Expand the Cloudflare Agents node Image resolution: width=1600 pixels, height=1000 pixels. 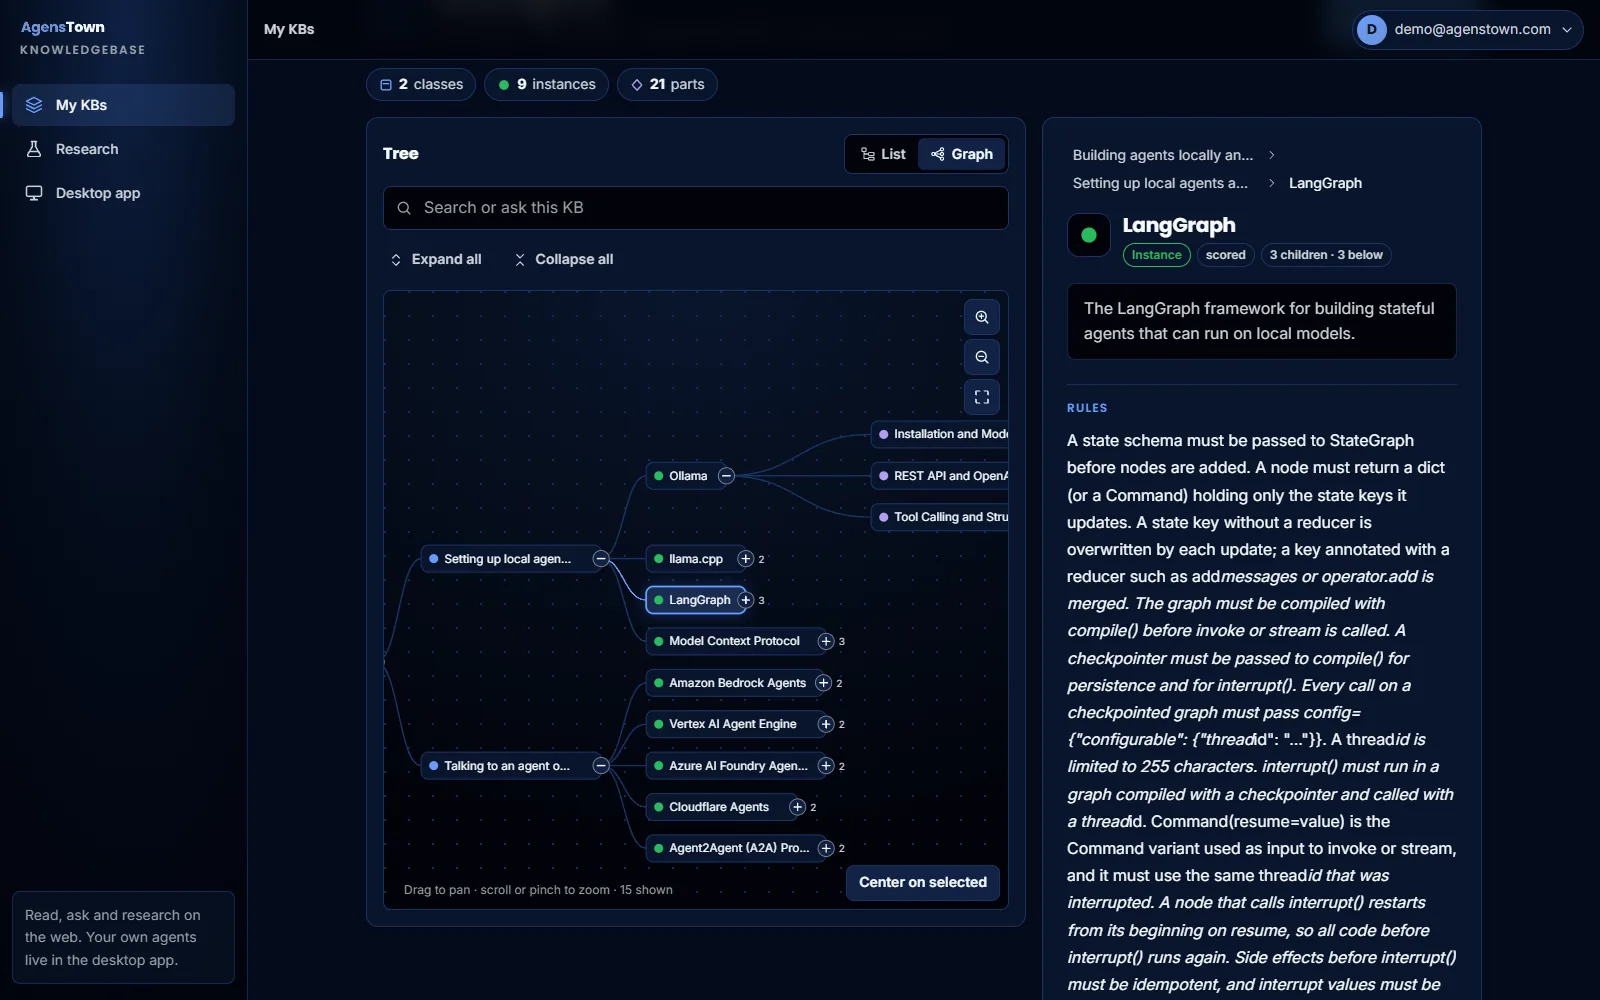coord(797,807)
